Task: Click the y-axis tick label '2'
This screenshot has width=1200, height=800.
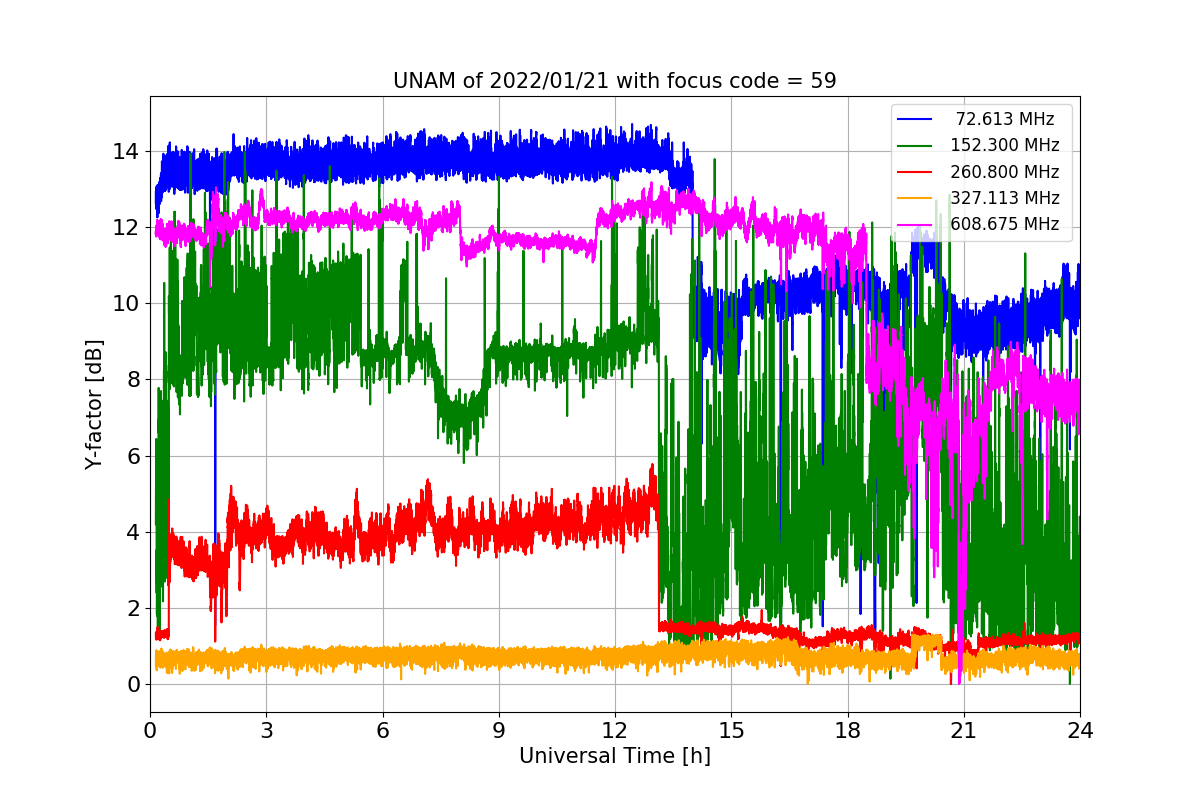Action: 132,609
